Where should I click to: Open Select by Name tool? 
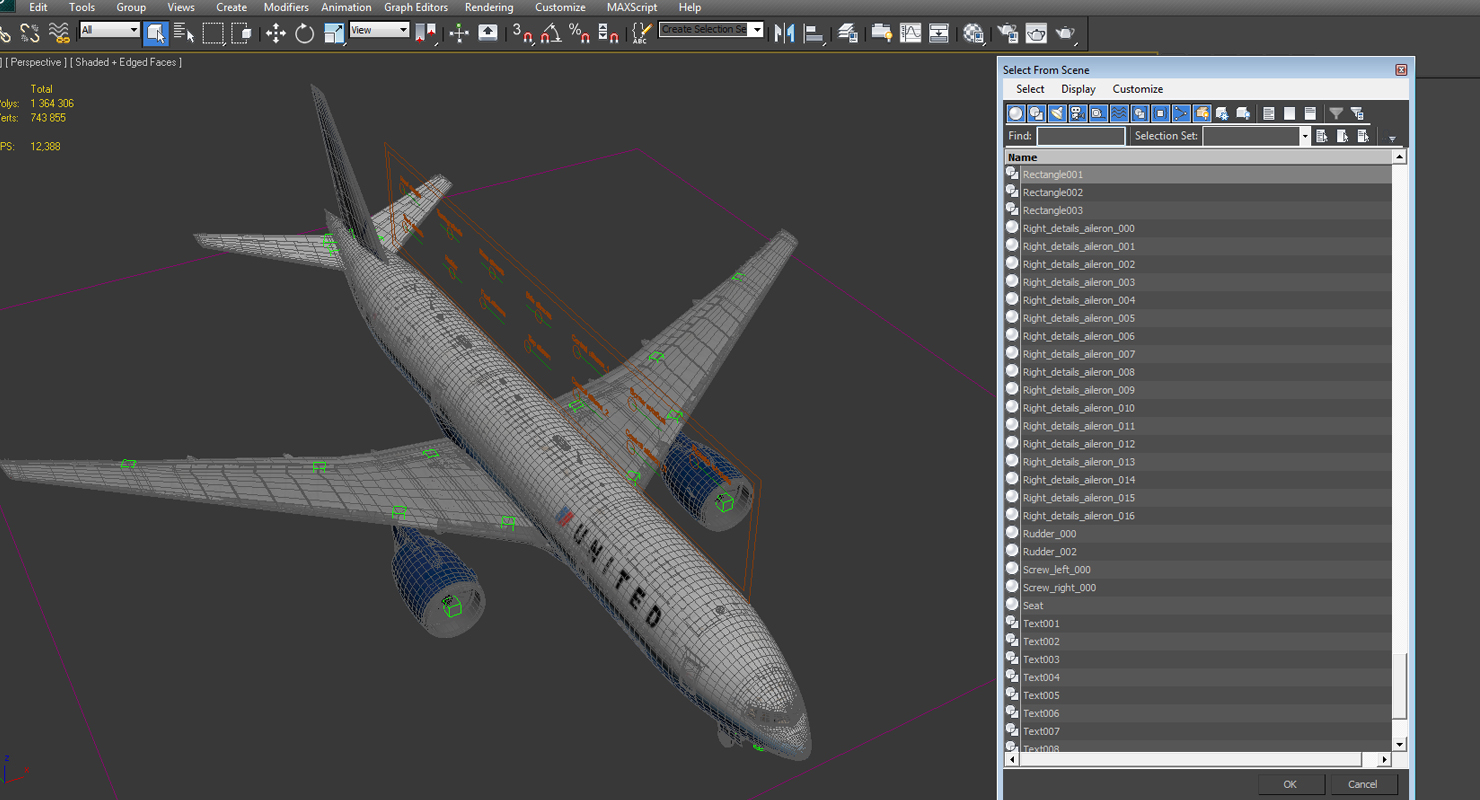(x=184, y=33)
